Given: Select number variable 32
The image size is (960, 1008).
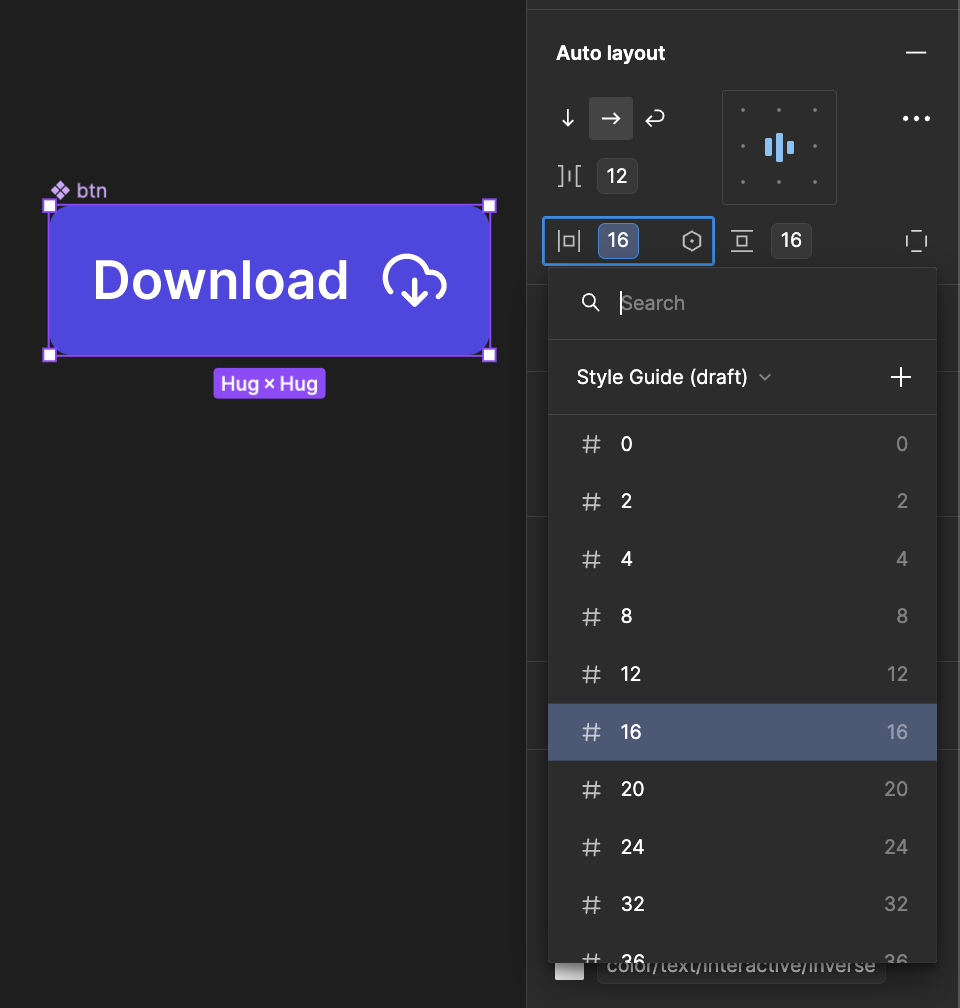Looking at the screenshot, I should 742,904.
